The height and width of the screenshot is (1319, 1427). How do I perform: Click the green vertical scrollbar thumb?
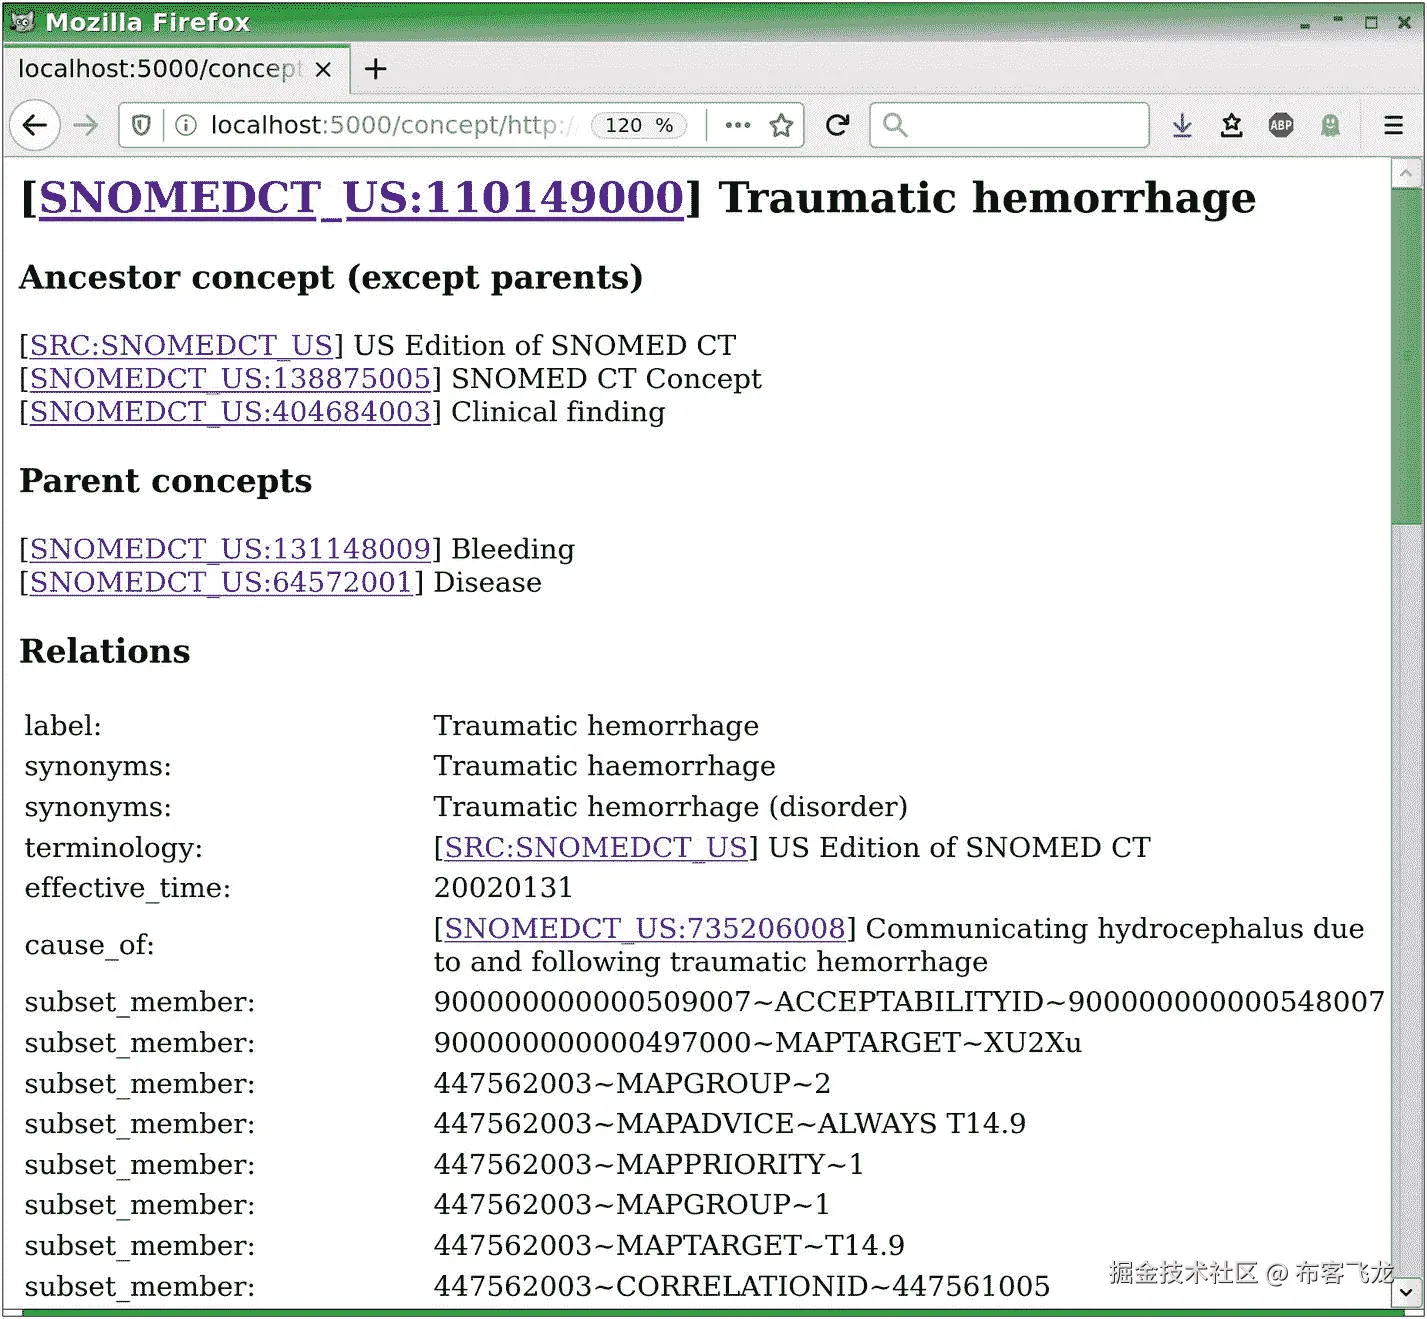coord(1406,355)
